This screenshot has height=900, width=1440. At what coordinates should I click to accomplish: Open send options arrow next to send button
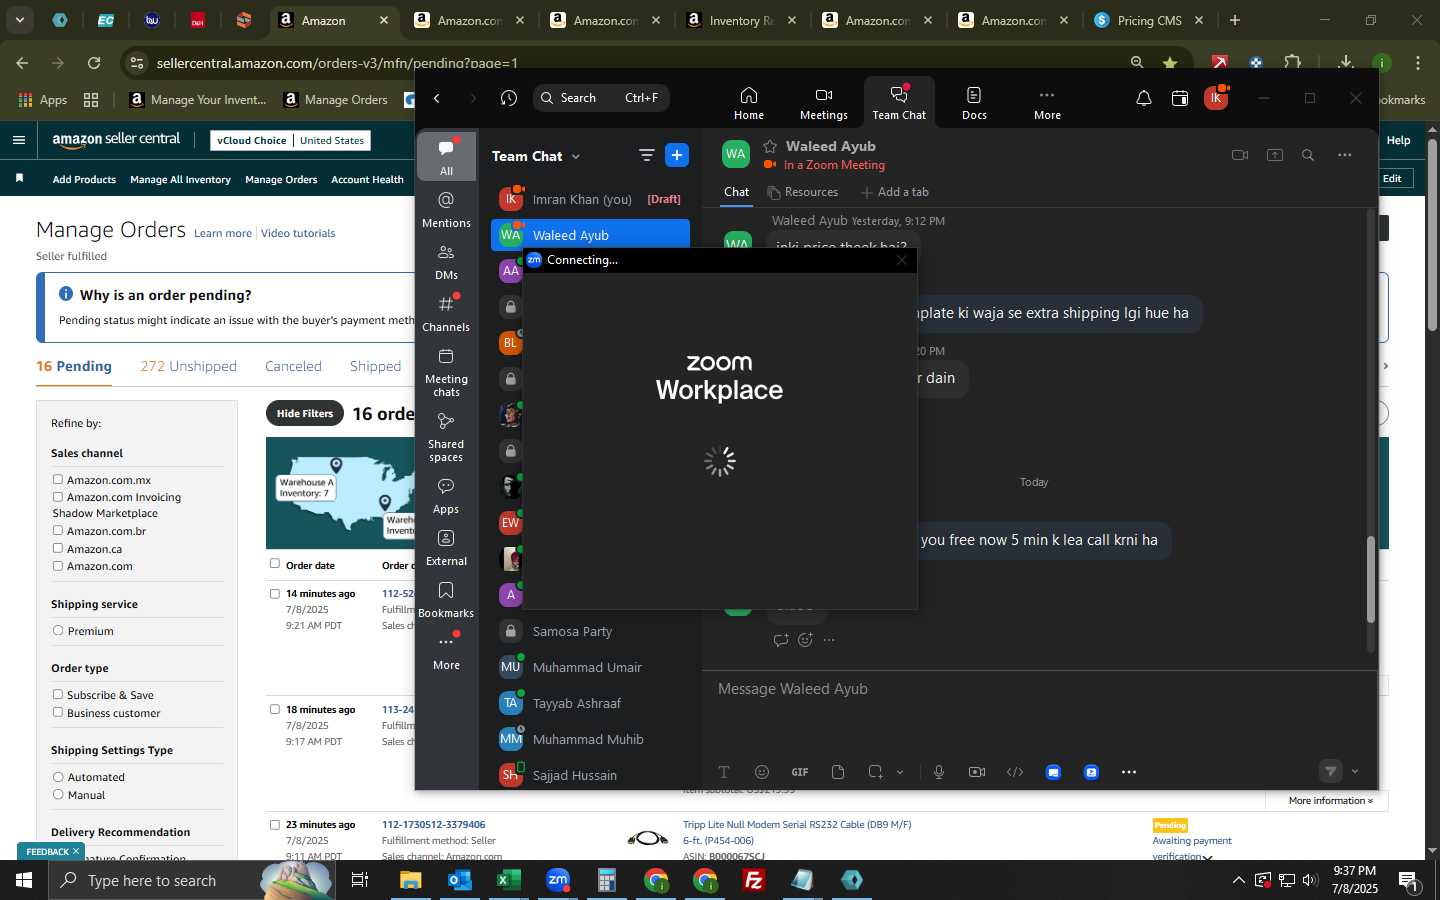[1355, 771]
